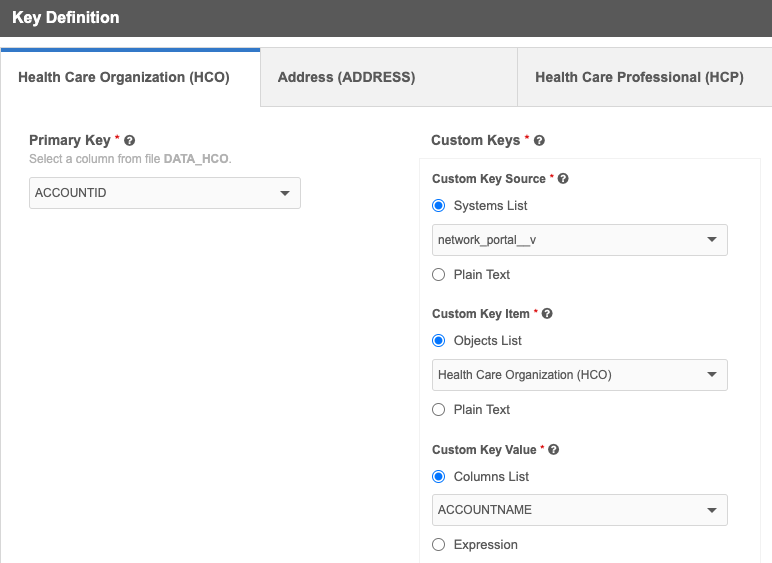The width and height of the screenshot is (772, 563).
Task: Click the Custom Key Item help icon
Action: pos(547,314)
